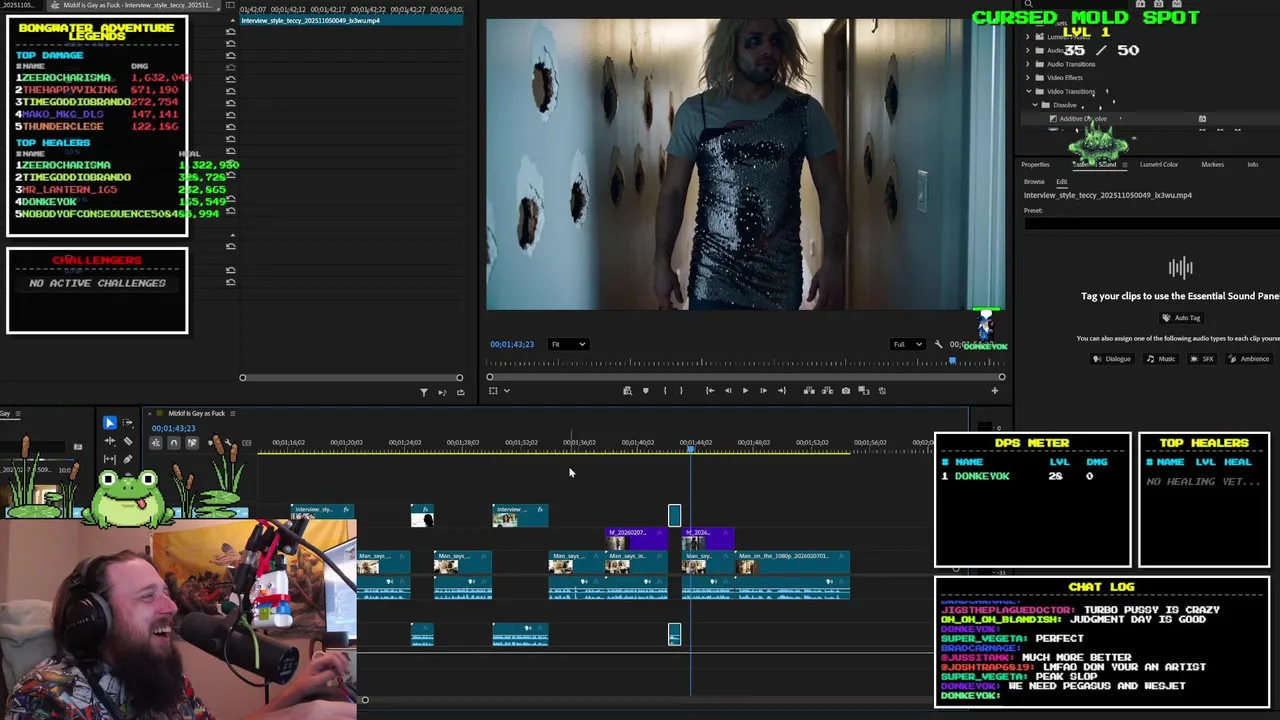Switch to the Info tab

point(1252,164)
